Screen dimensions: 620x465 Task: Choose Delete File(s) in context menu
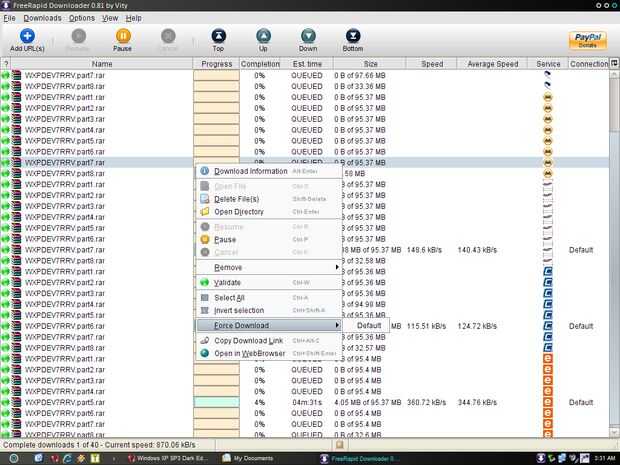click(x=269, y=199)
